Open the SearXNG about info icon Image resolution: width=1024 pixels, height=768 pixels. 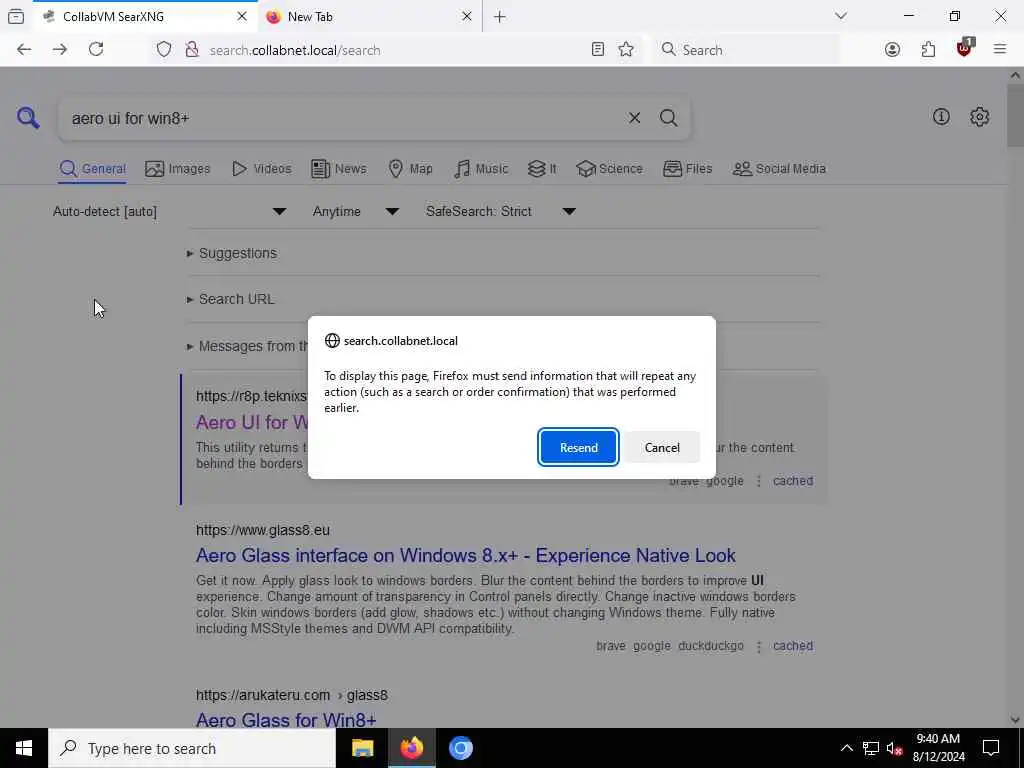coord(941,117)
